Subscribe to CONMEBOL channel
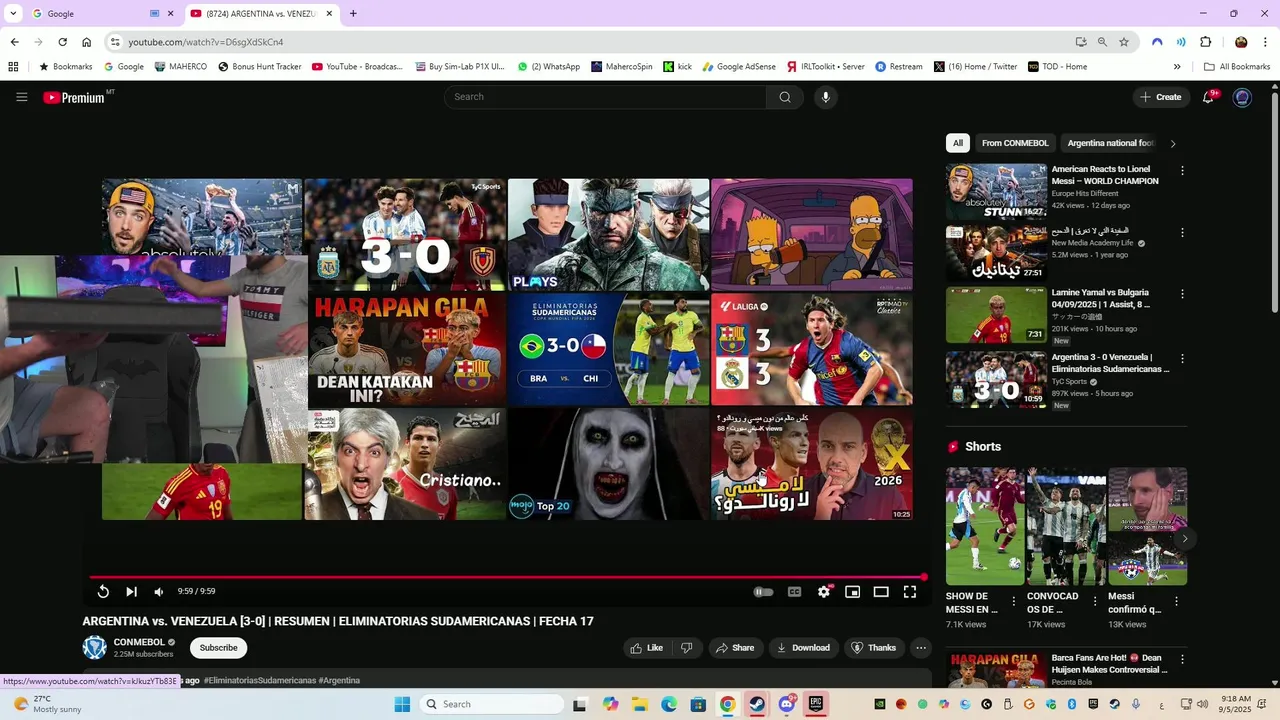 click(218, 648)
